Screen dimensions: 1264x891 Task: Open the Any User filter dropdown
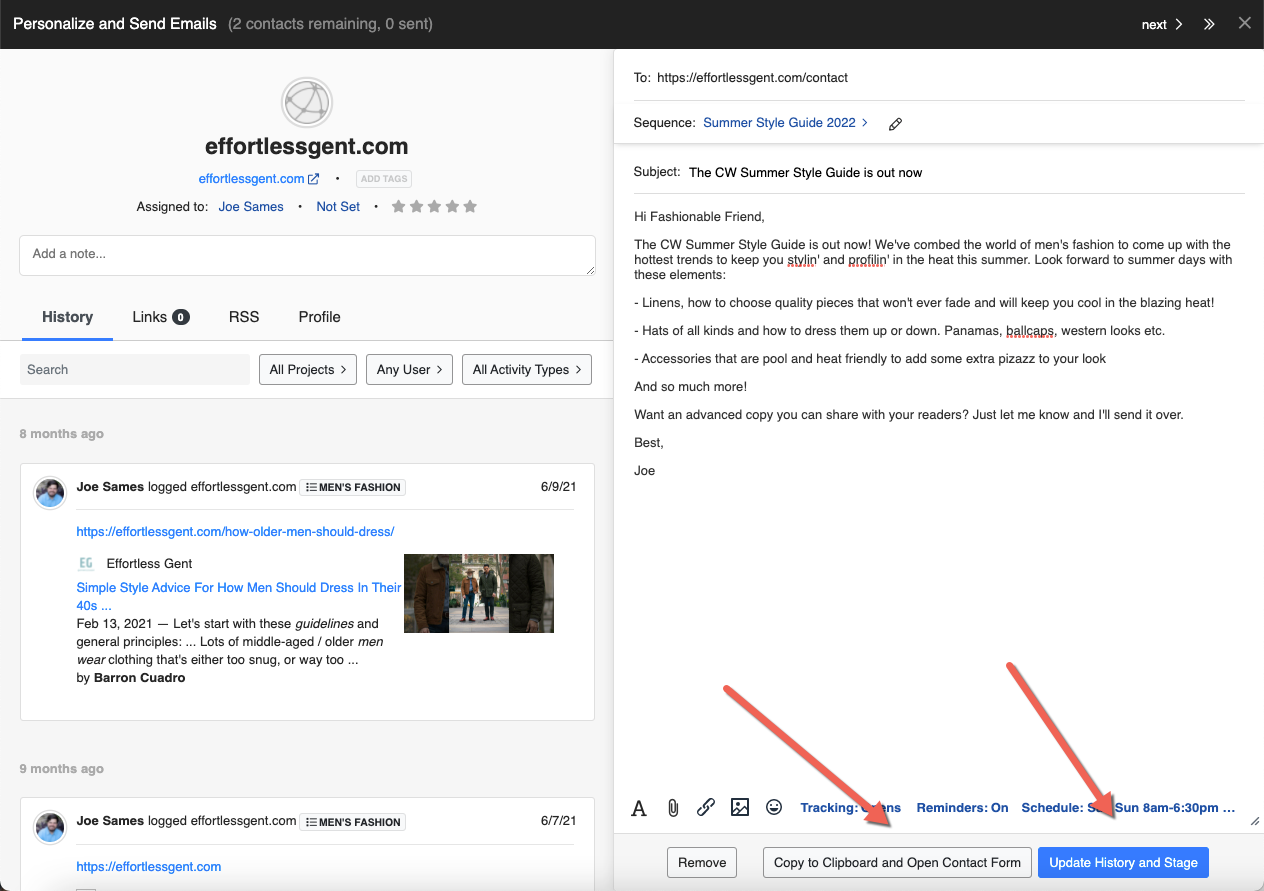(x=410, y=370)
